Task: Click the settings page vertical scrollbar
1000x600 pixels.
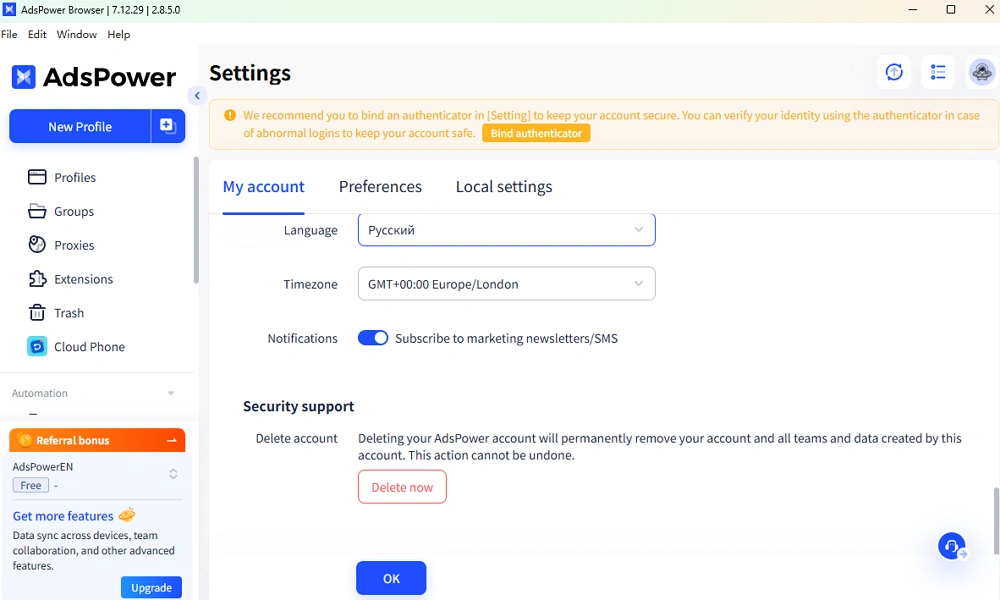Action: 996,520
